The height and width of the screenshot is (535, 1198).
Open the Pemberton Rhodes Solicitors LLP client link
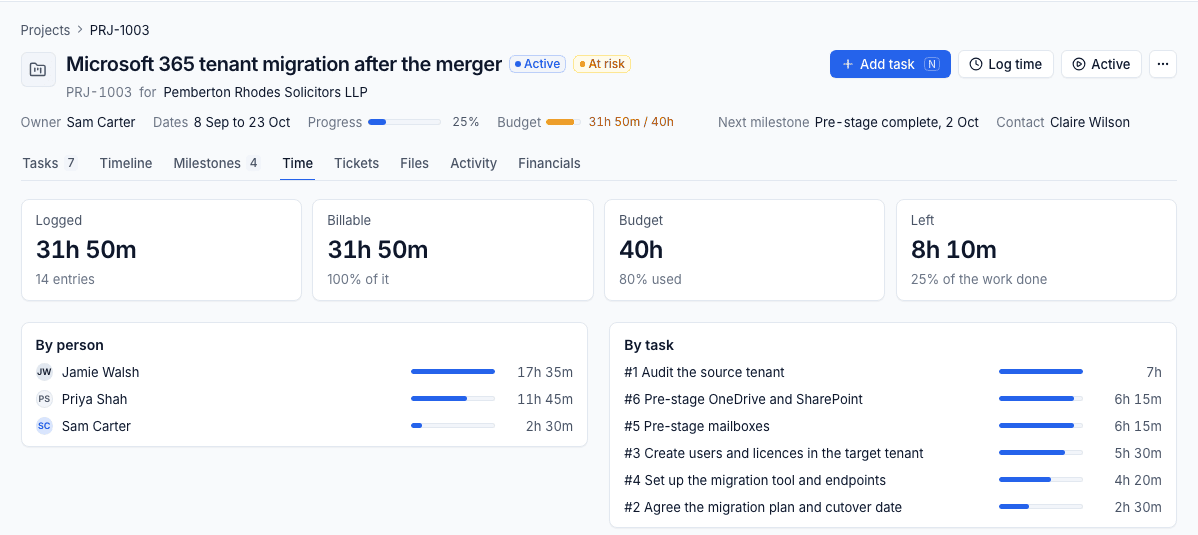[x=265, y=92]
